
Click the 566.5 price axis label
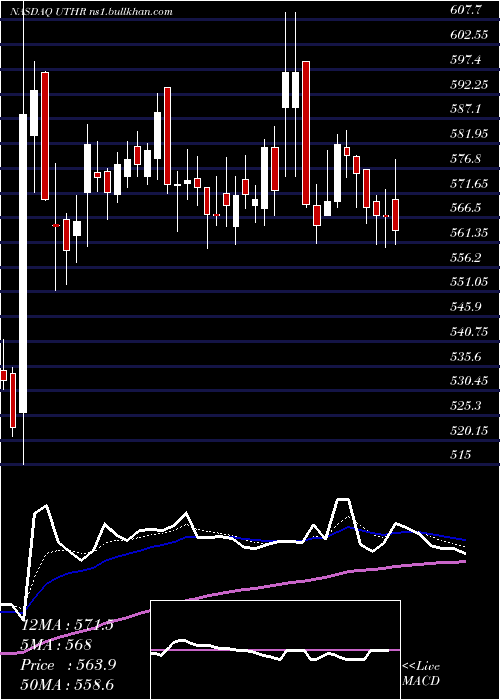[466, 208]
